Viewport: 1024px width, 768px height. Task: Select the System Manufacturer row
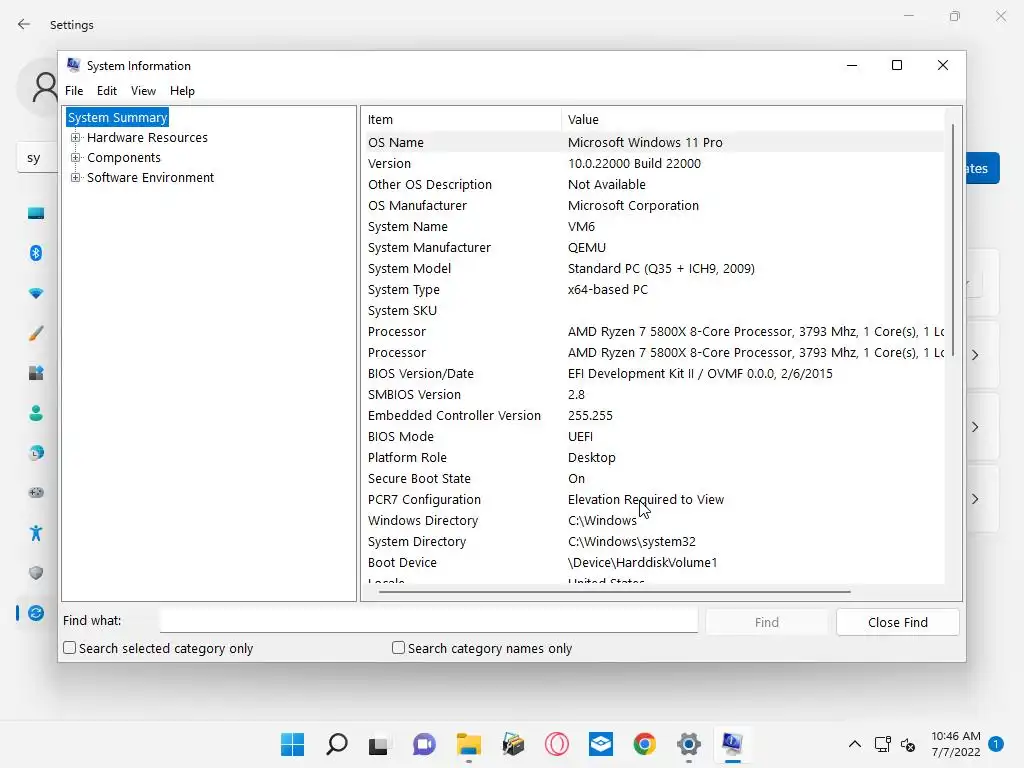pos(653,248)
